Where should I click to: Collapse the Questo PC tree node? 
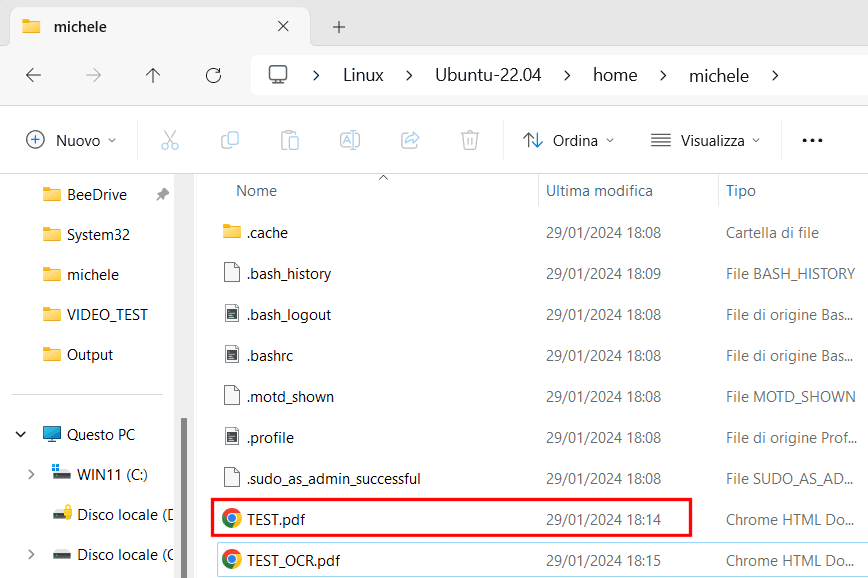point(20,435)
